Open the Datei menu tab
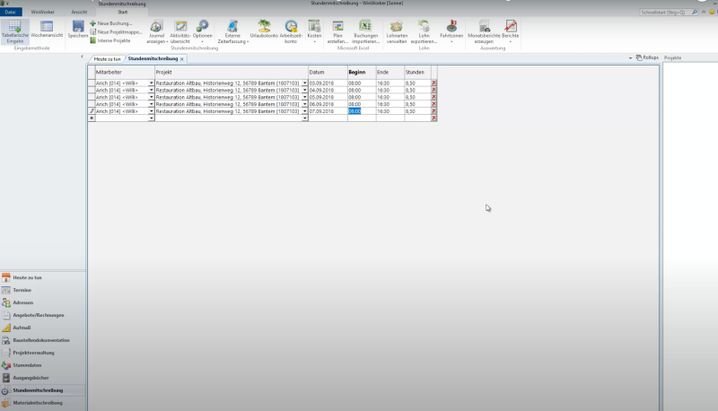Viewport: 718px width, 411px height. pos(10,12)
